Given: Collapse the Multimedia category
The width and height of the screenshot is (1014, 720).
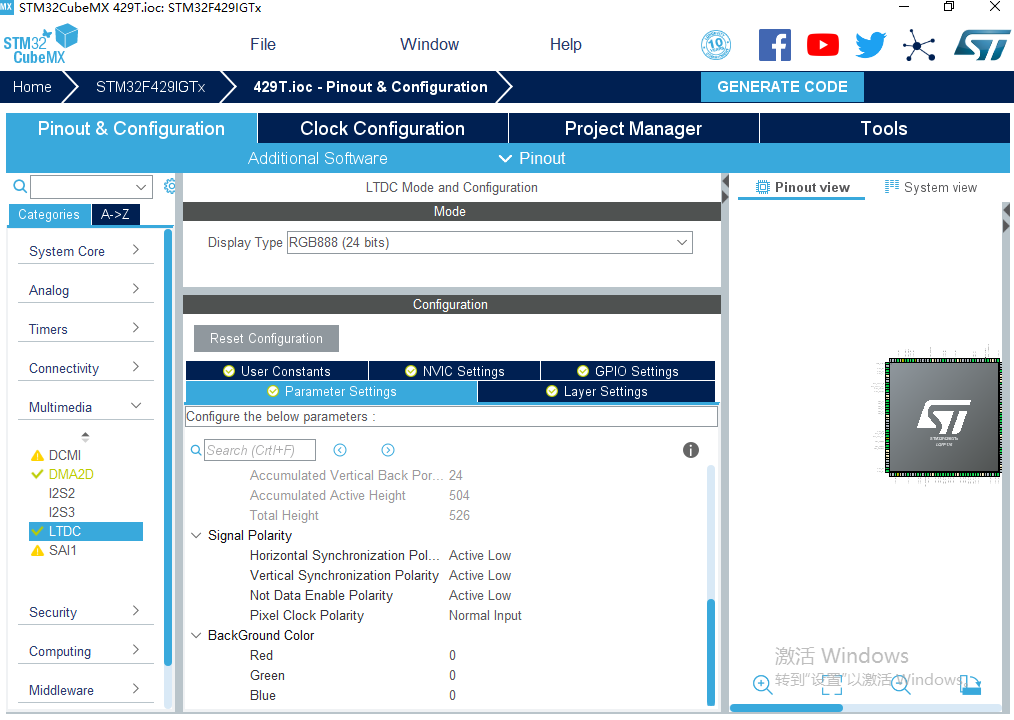Looking at the screenshot, I should (x=85, y=407).
